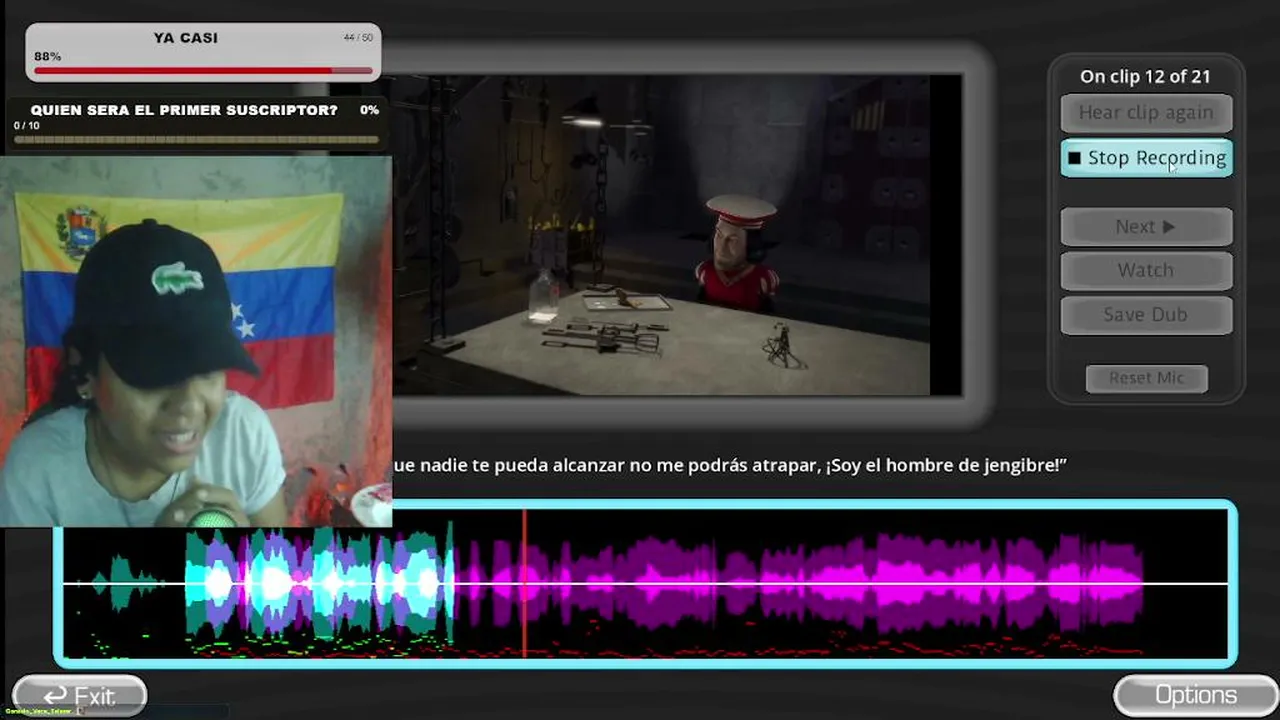
Task: Click the 'On clip 12 of 21' label
Action: (x=1145, y=76)
